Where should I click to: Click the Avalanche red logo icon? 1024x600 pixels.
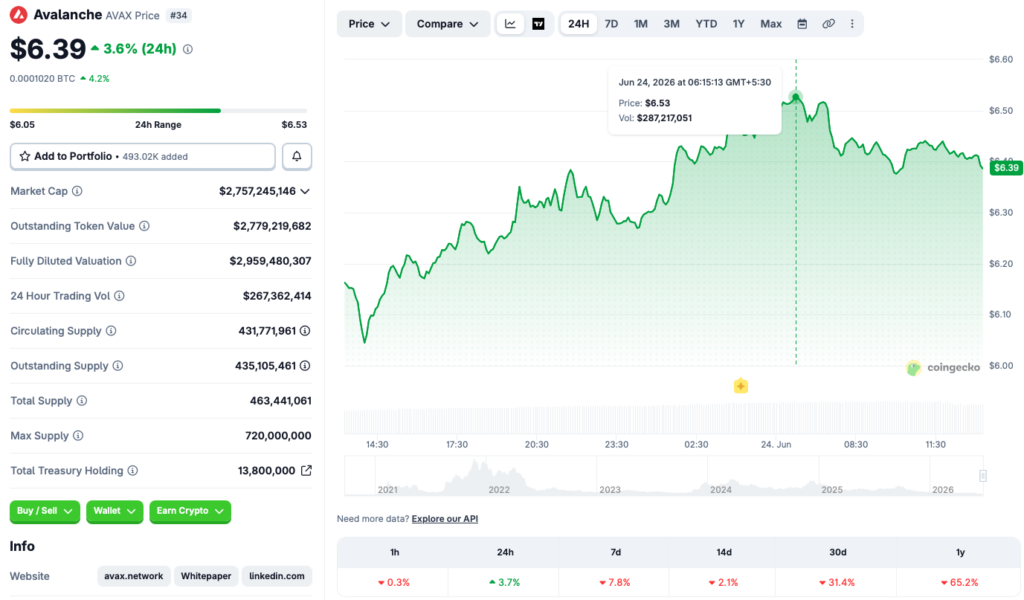click(x=19, y=14)
